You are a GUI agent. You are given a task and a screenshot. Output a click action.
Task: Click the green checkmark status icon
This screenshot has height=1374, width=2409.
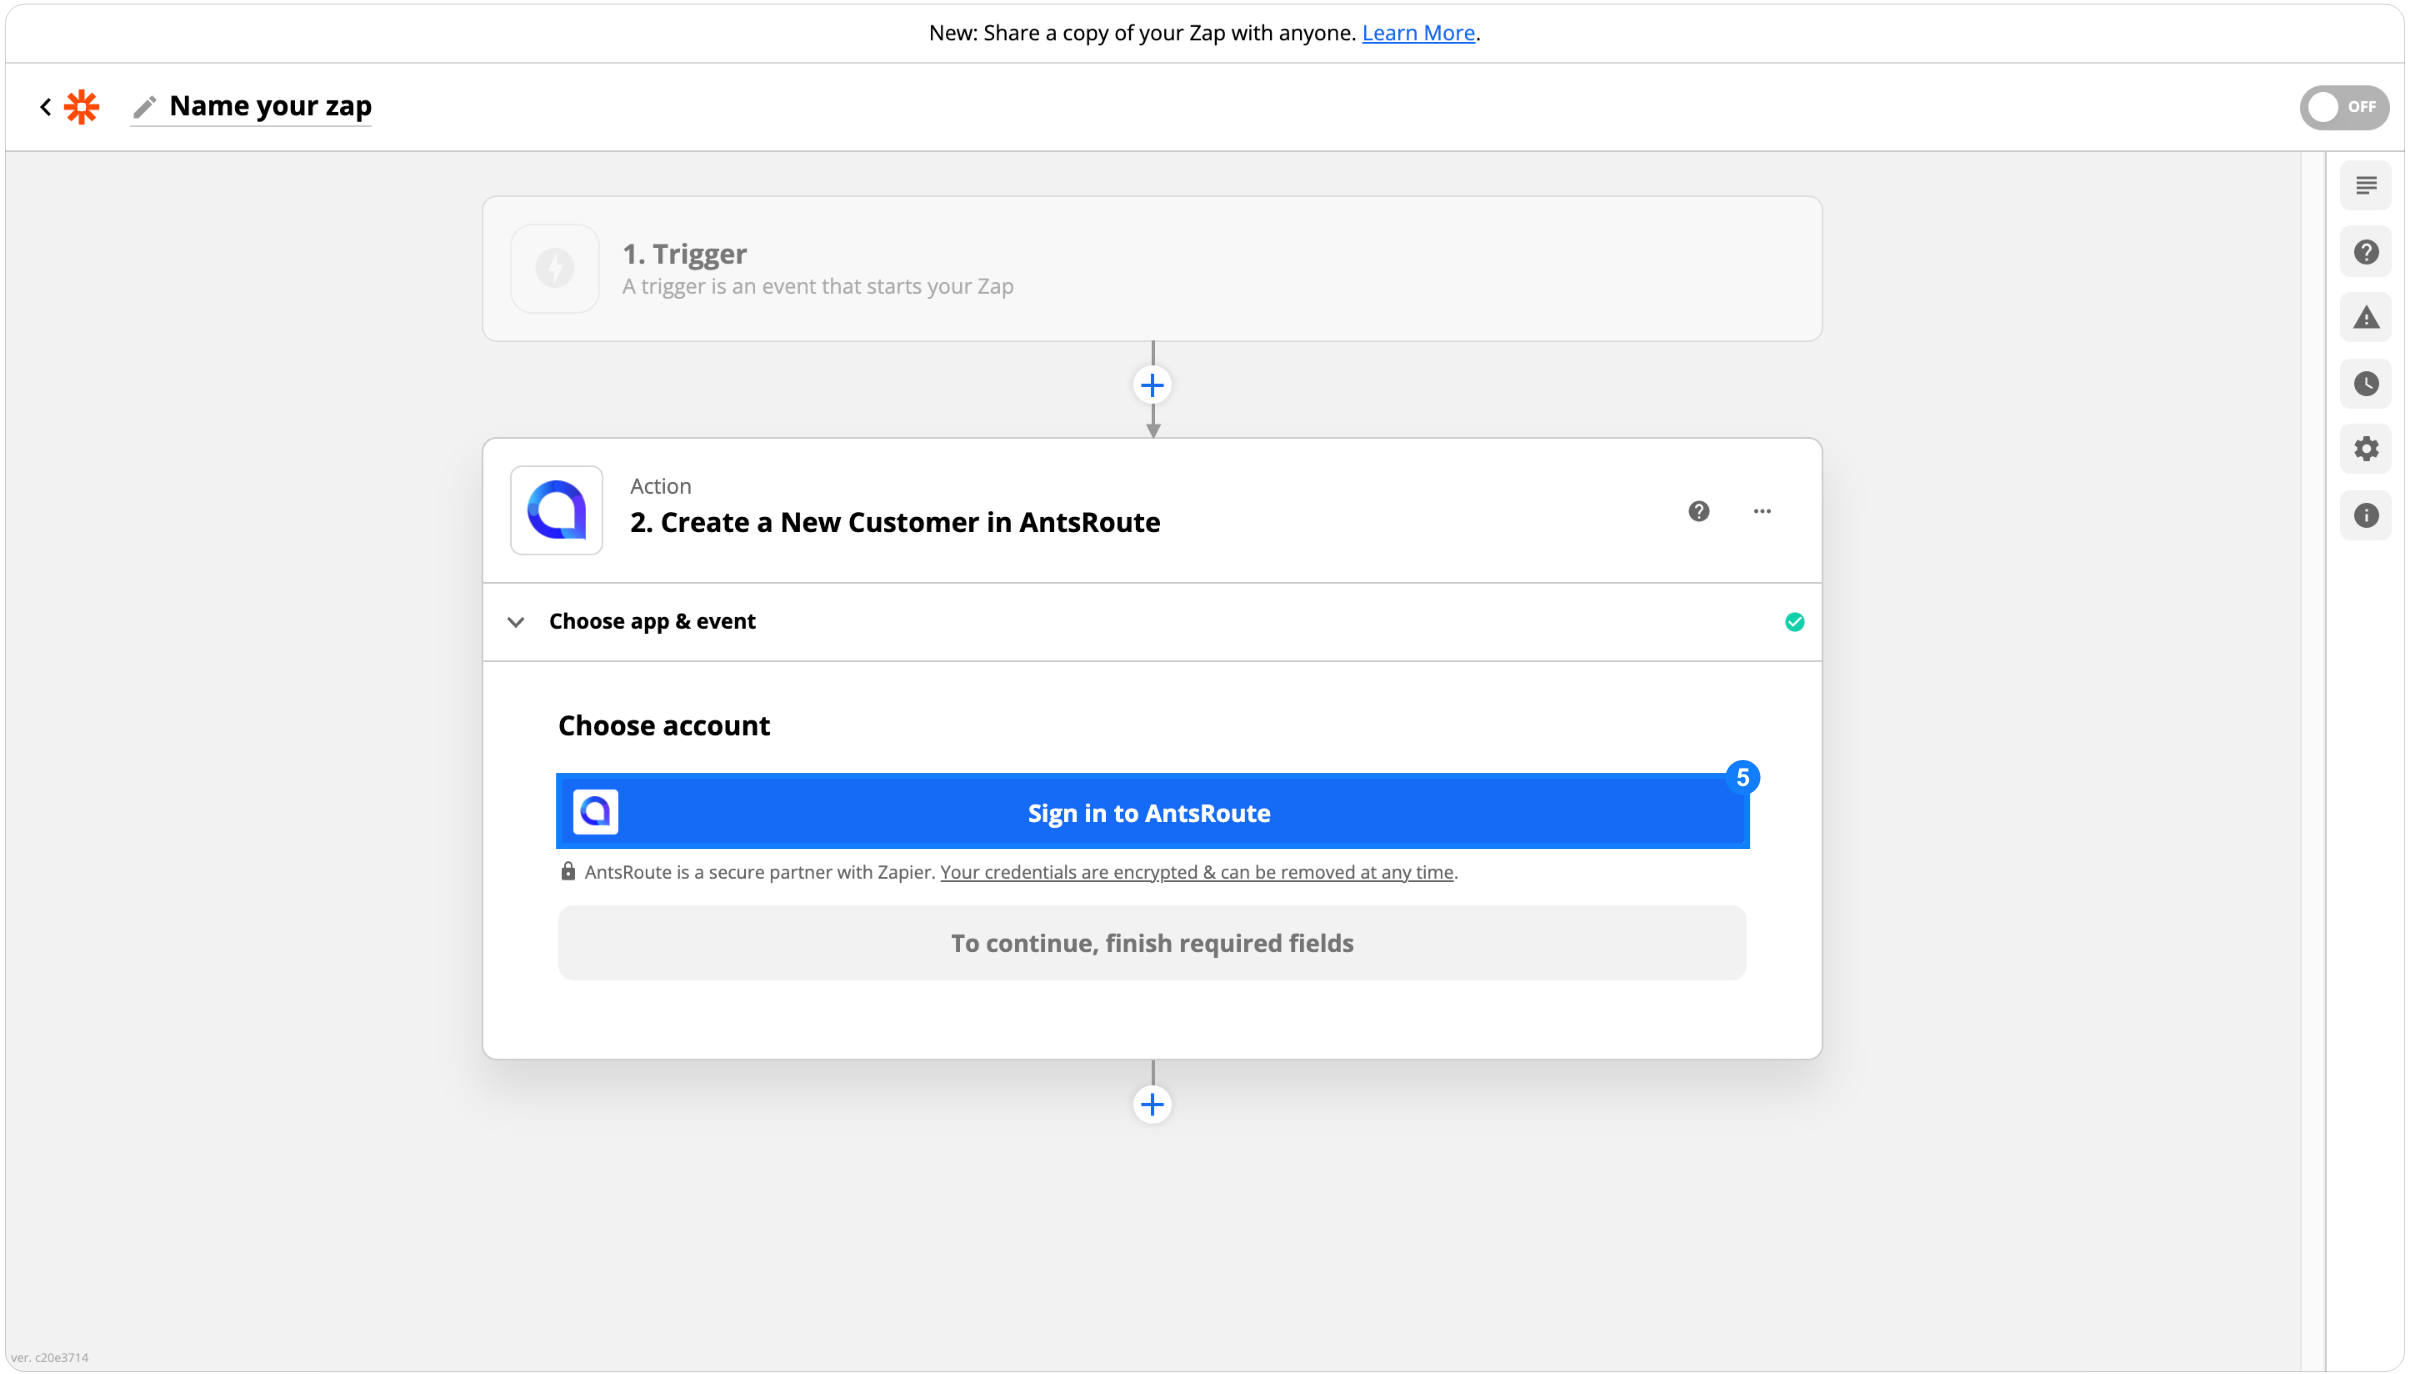(1794, 622)
